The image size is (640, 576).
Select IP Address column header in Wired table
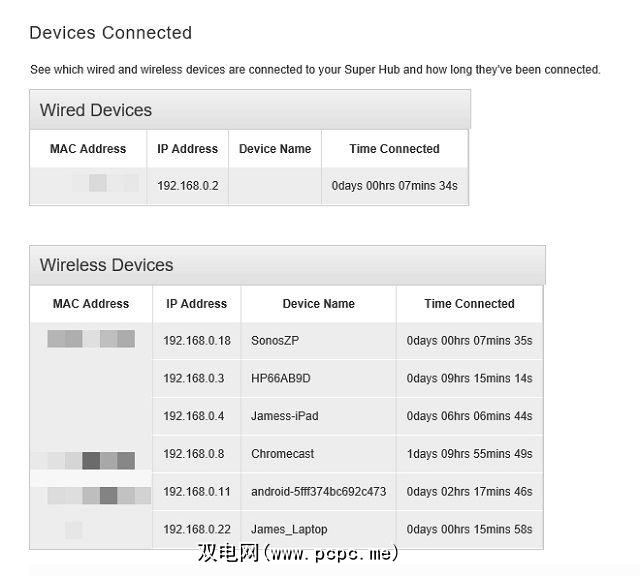[187, 149]
